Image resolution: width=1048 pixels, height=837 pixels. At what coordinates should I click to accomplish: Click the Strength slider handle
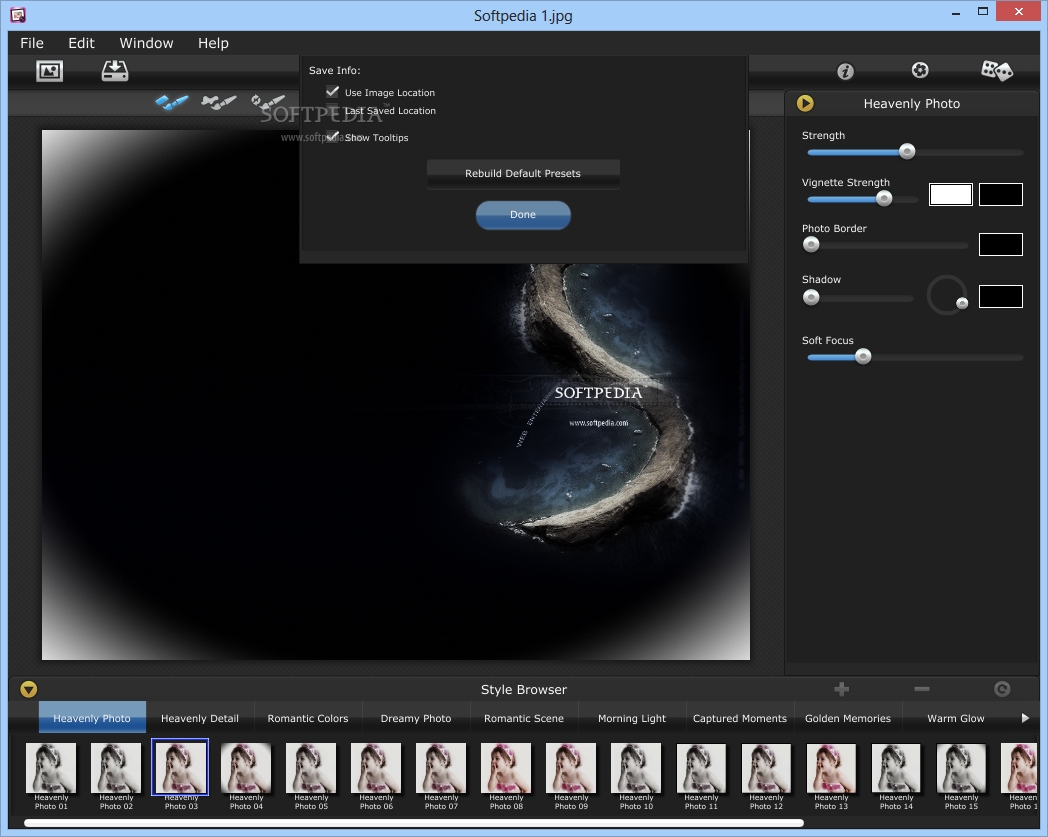coord(907,152)
